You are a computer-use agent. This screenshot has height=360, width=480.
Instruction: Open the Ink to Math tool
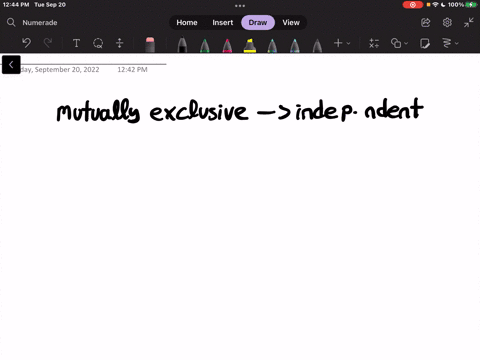tap(374, 43)
